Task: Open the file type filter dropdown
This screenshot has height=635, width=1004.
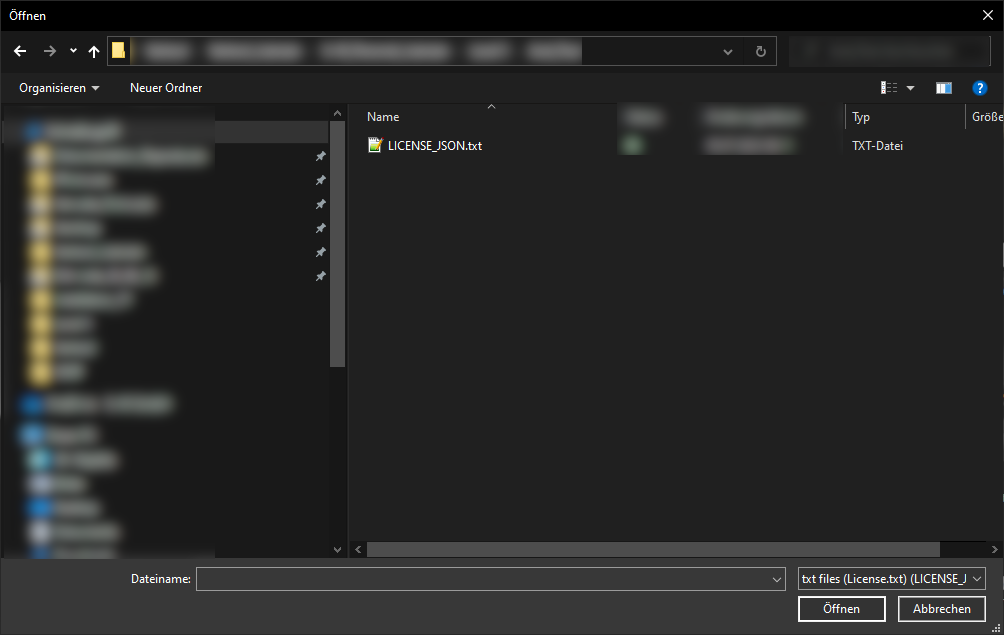Action: click(977, 579)
